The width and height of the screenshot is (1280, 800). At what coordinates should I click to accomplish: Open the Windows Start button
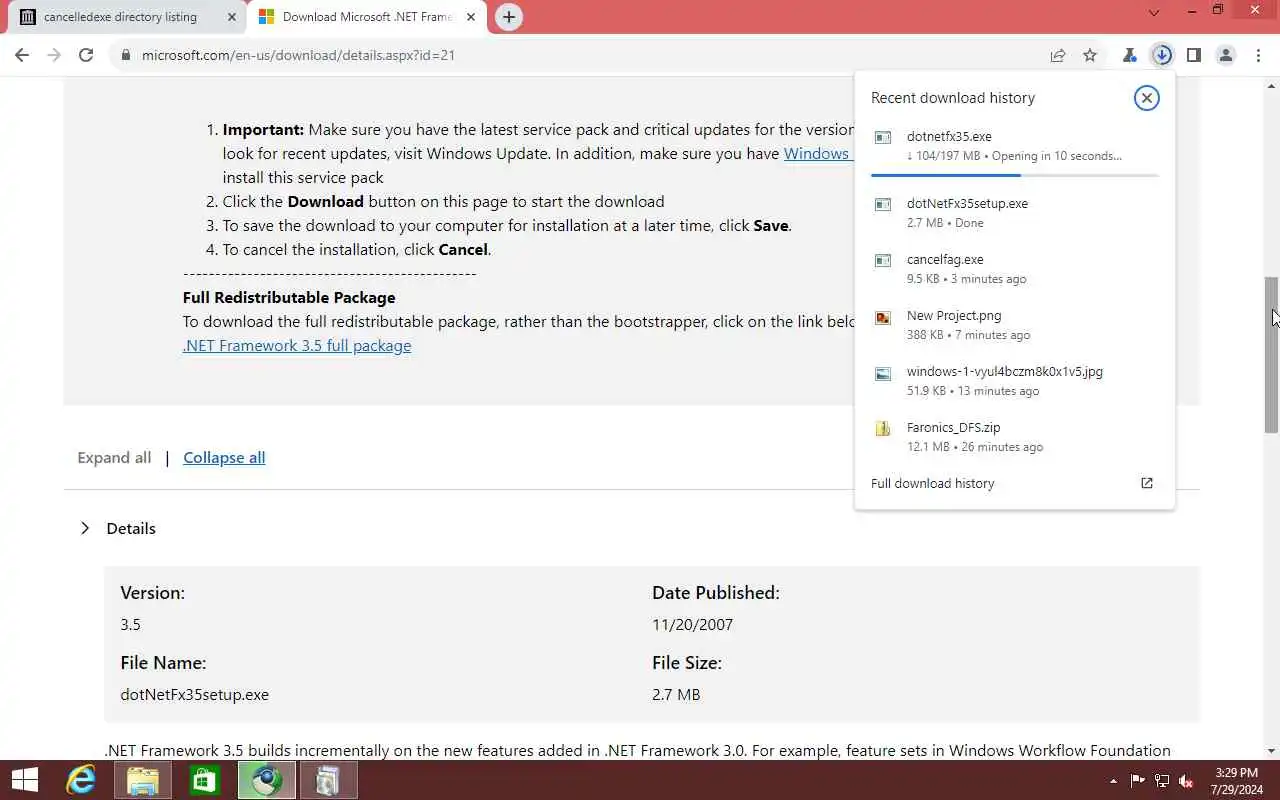click(24, 780)
